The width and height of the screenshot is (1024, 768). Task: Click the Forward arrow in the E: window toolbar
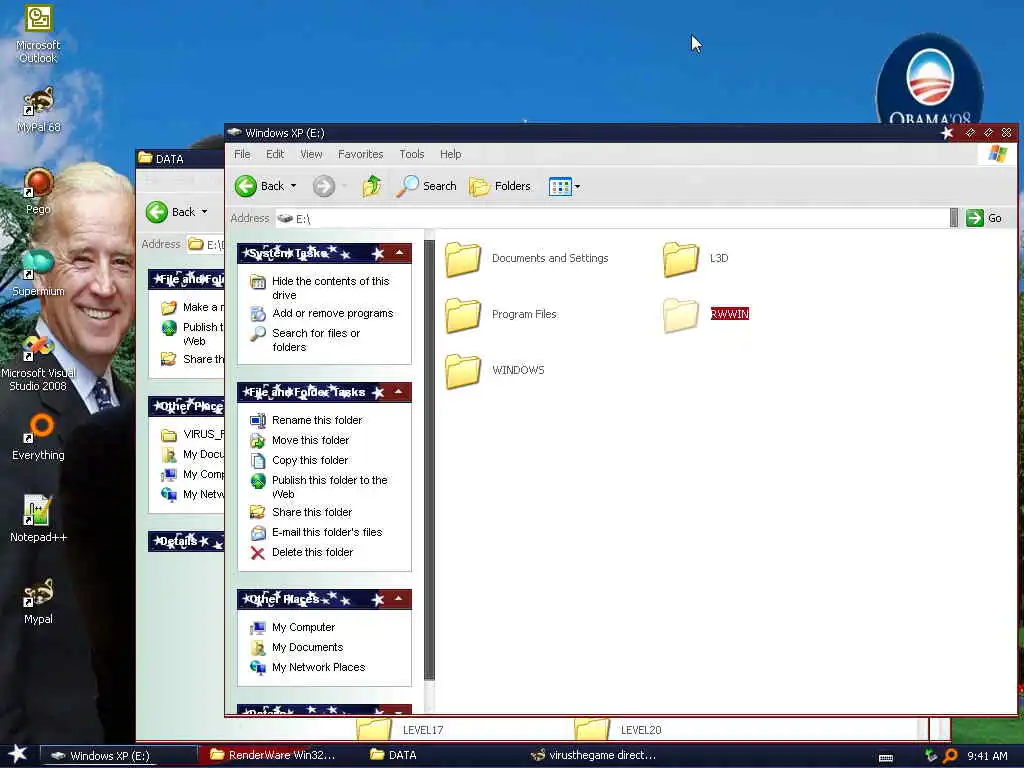point(324,186)
